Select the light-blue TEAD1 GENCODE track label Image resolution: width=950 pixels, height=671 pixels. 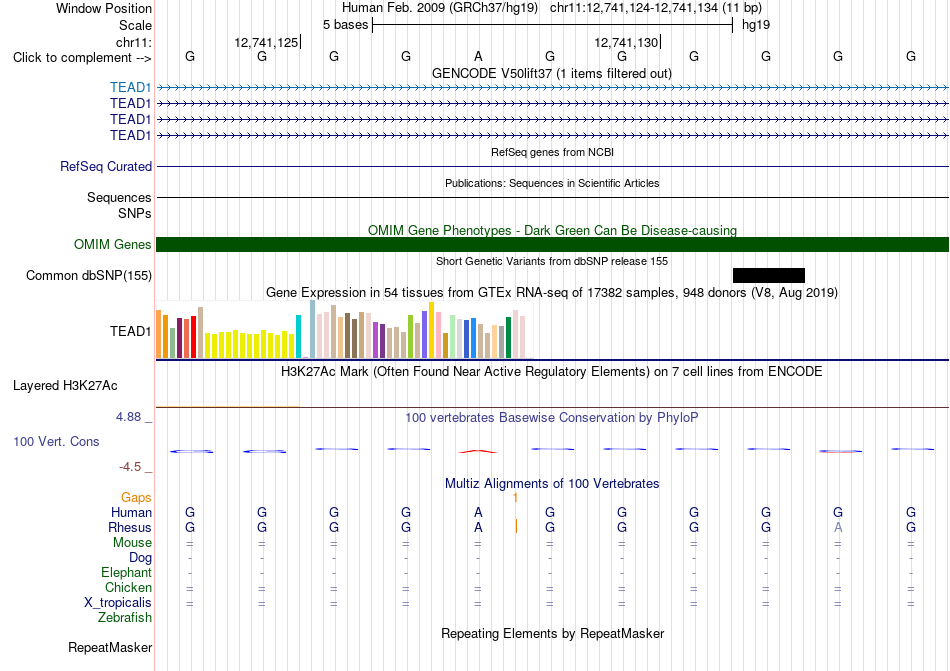tap(130, 88)
